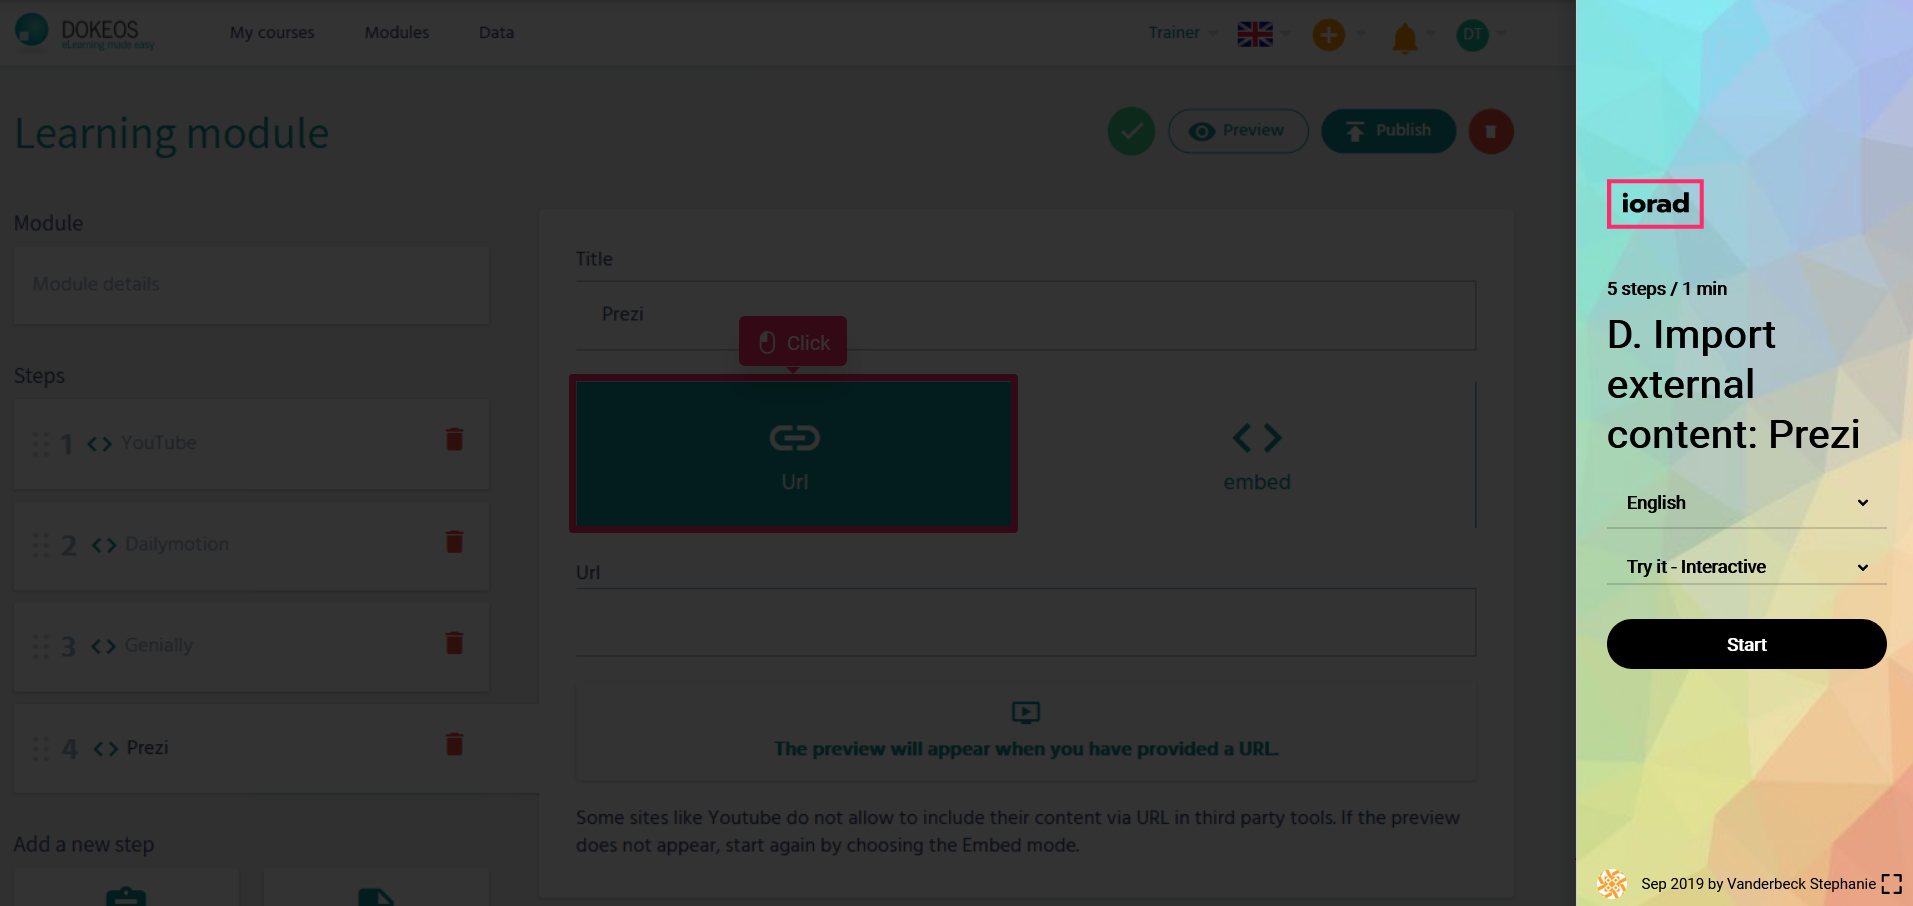The height and width of the screenshot is (906, 1913).
Task: Open the My courses menu
Action: coord(272,33)
